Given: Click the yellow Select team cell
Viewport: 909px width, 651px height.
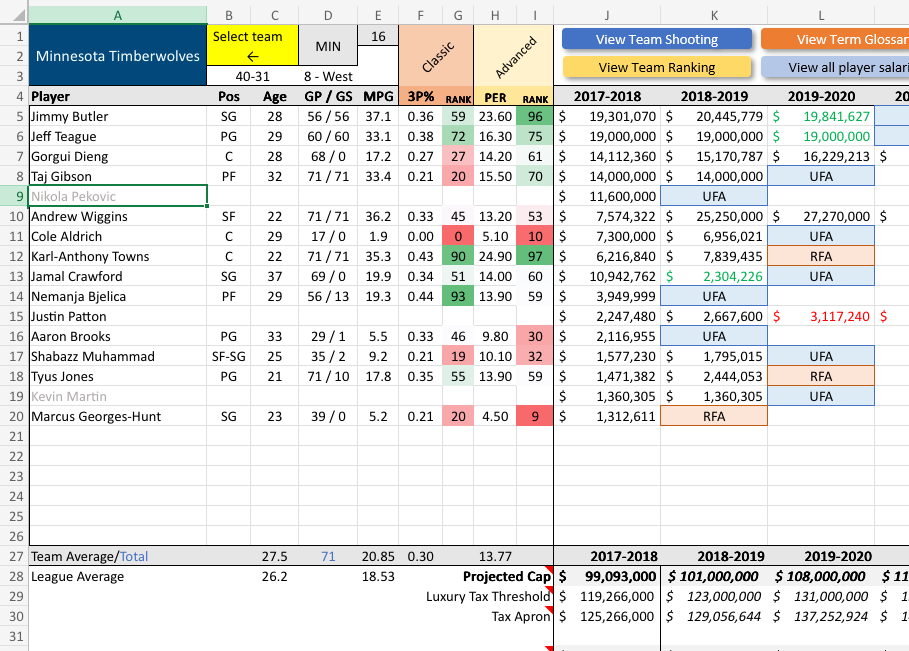Looking at the screenshot, I should [253, 46].
